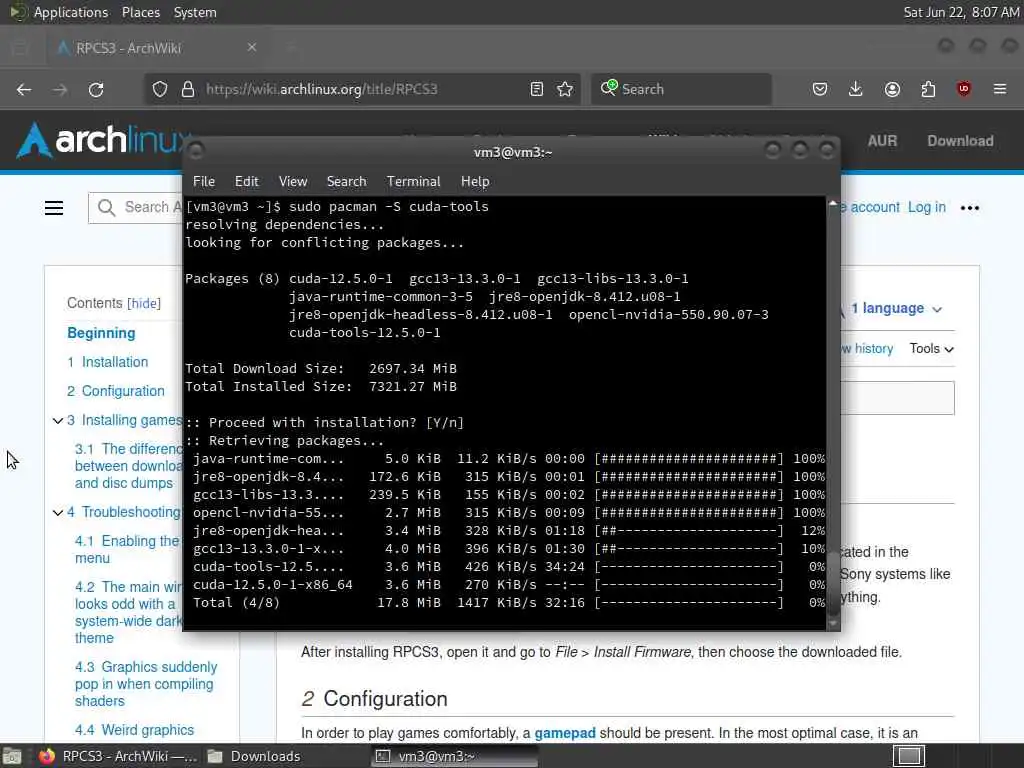Viewport: 1024px width, 768px height.
Task: Open the page history link
Action: click(867, 349)
